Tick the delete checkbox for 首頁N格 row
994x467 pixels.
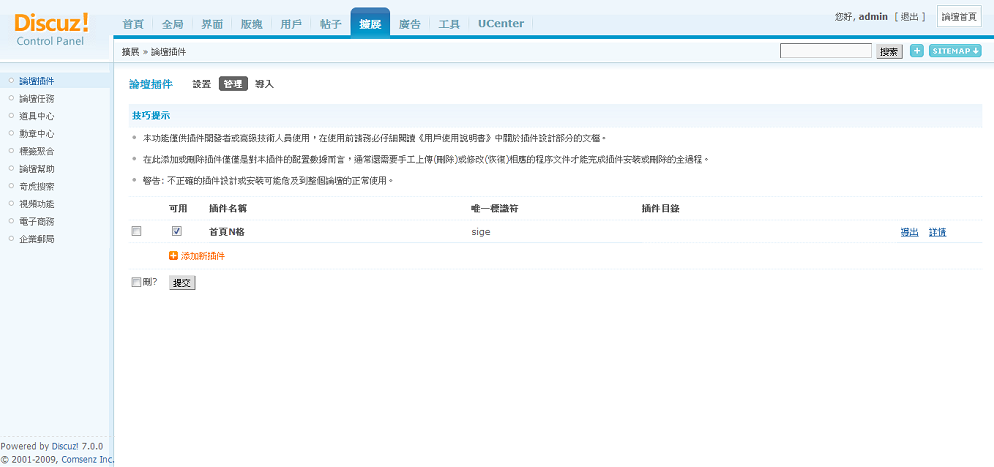click(136, 231)
